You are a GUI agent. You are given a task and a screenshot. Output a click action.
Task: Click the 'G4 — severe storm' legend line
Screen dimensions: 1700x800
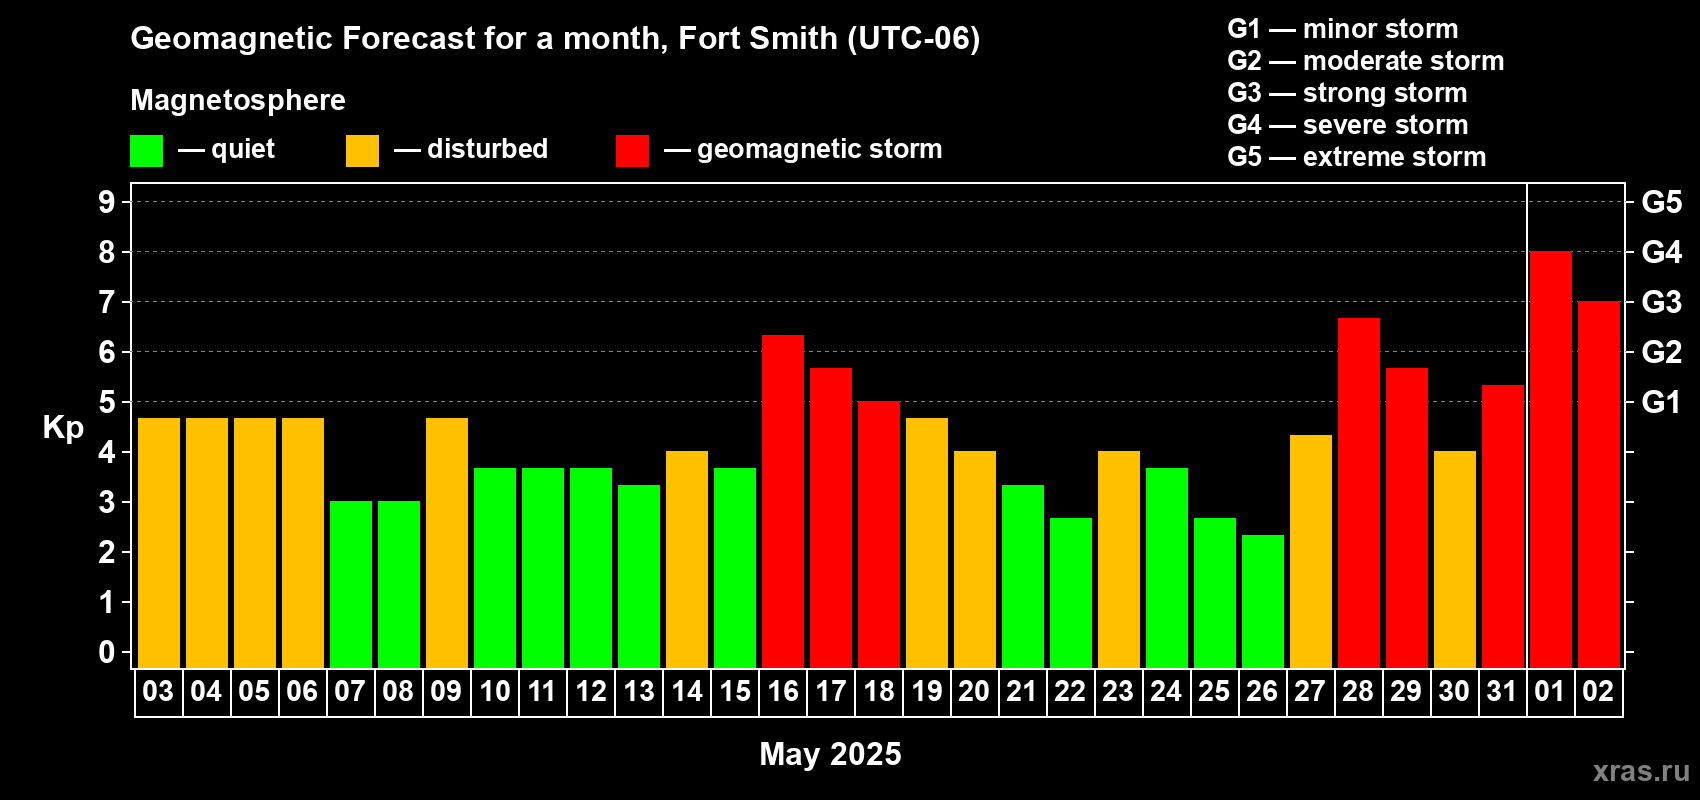point(1348,125)
